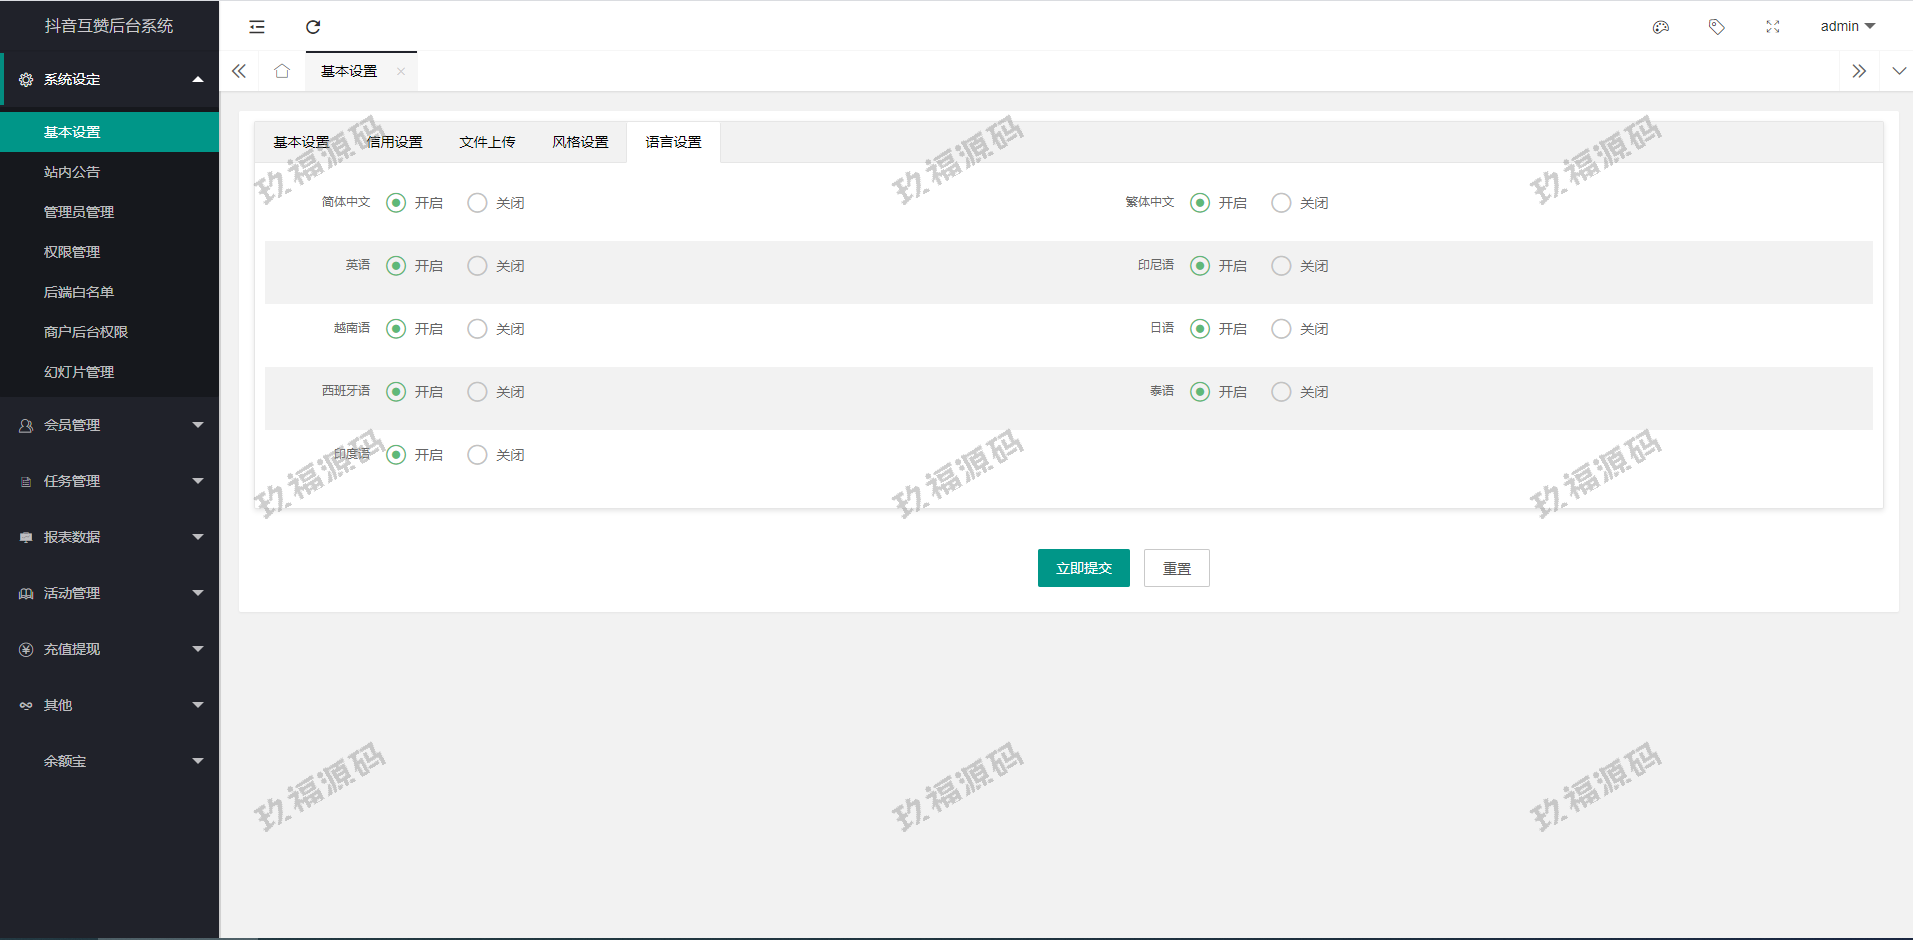Switch to the 风格设置 tab
Viewport: 1913px width, 940px height.
click(580, 142)
